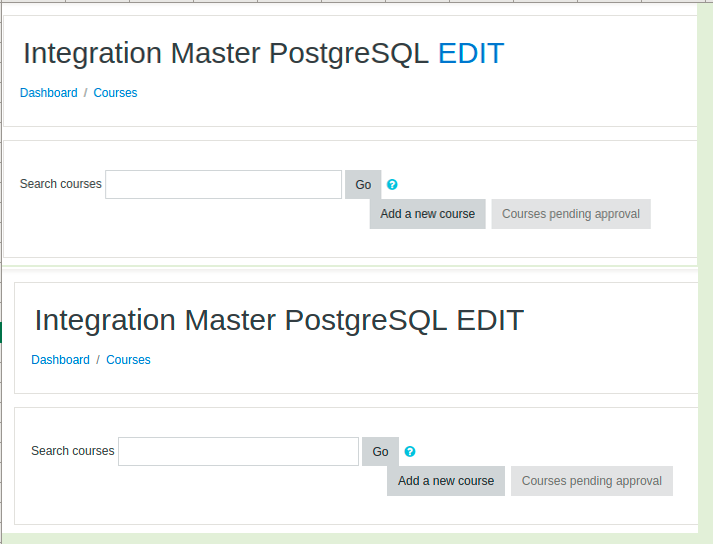713x544 pixels.
Task: Click upper Courses pending approval button
Action: (571, 214)
